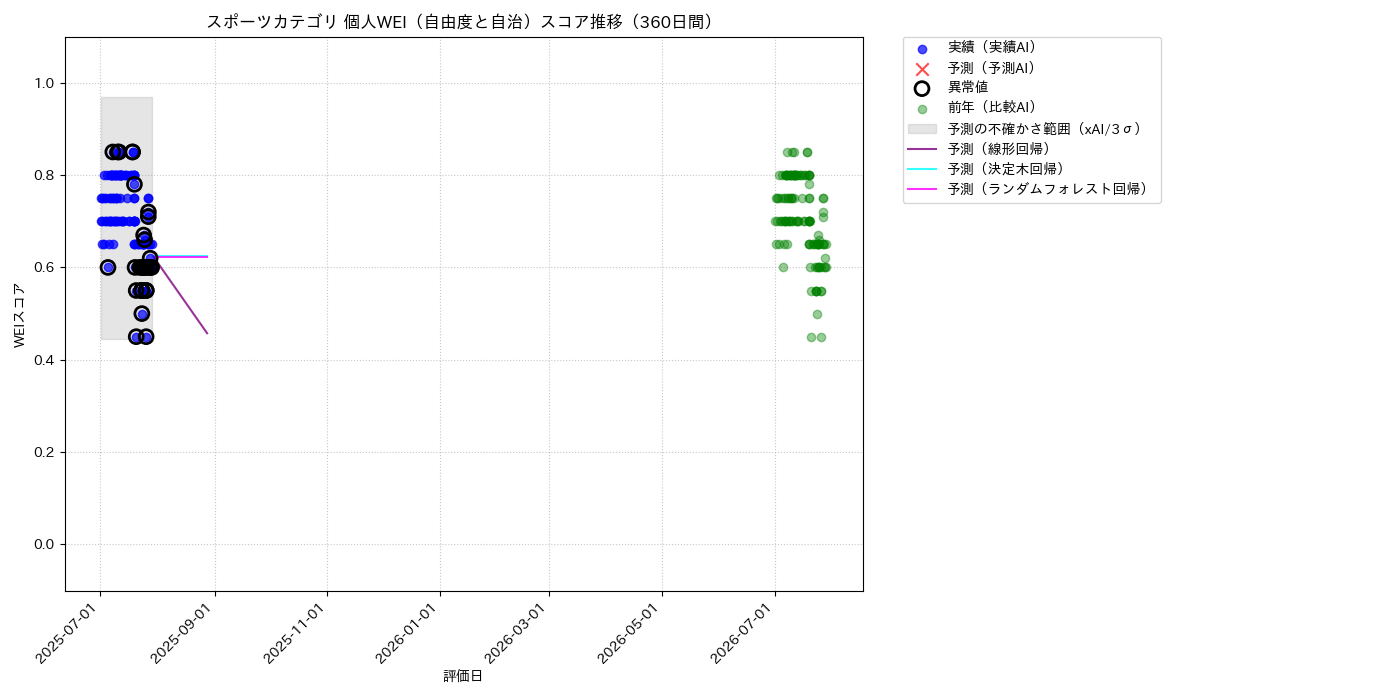
Task: Click the 1.0 y-axis tick label
Action: coord(45,83)
